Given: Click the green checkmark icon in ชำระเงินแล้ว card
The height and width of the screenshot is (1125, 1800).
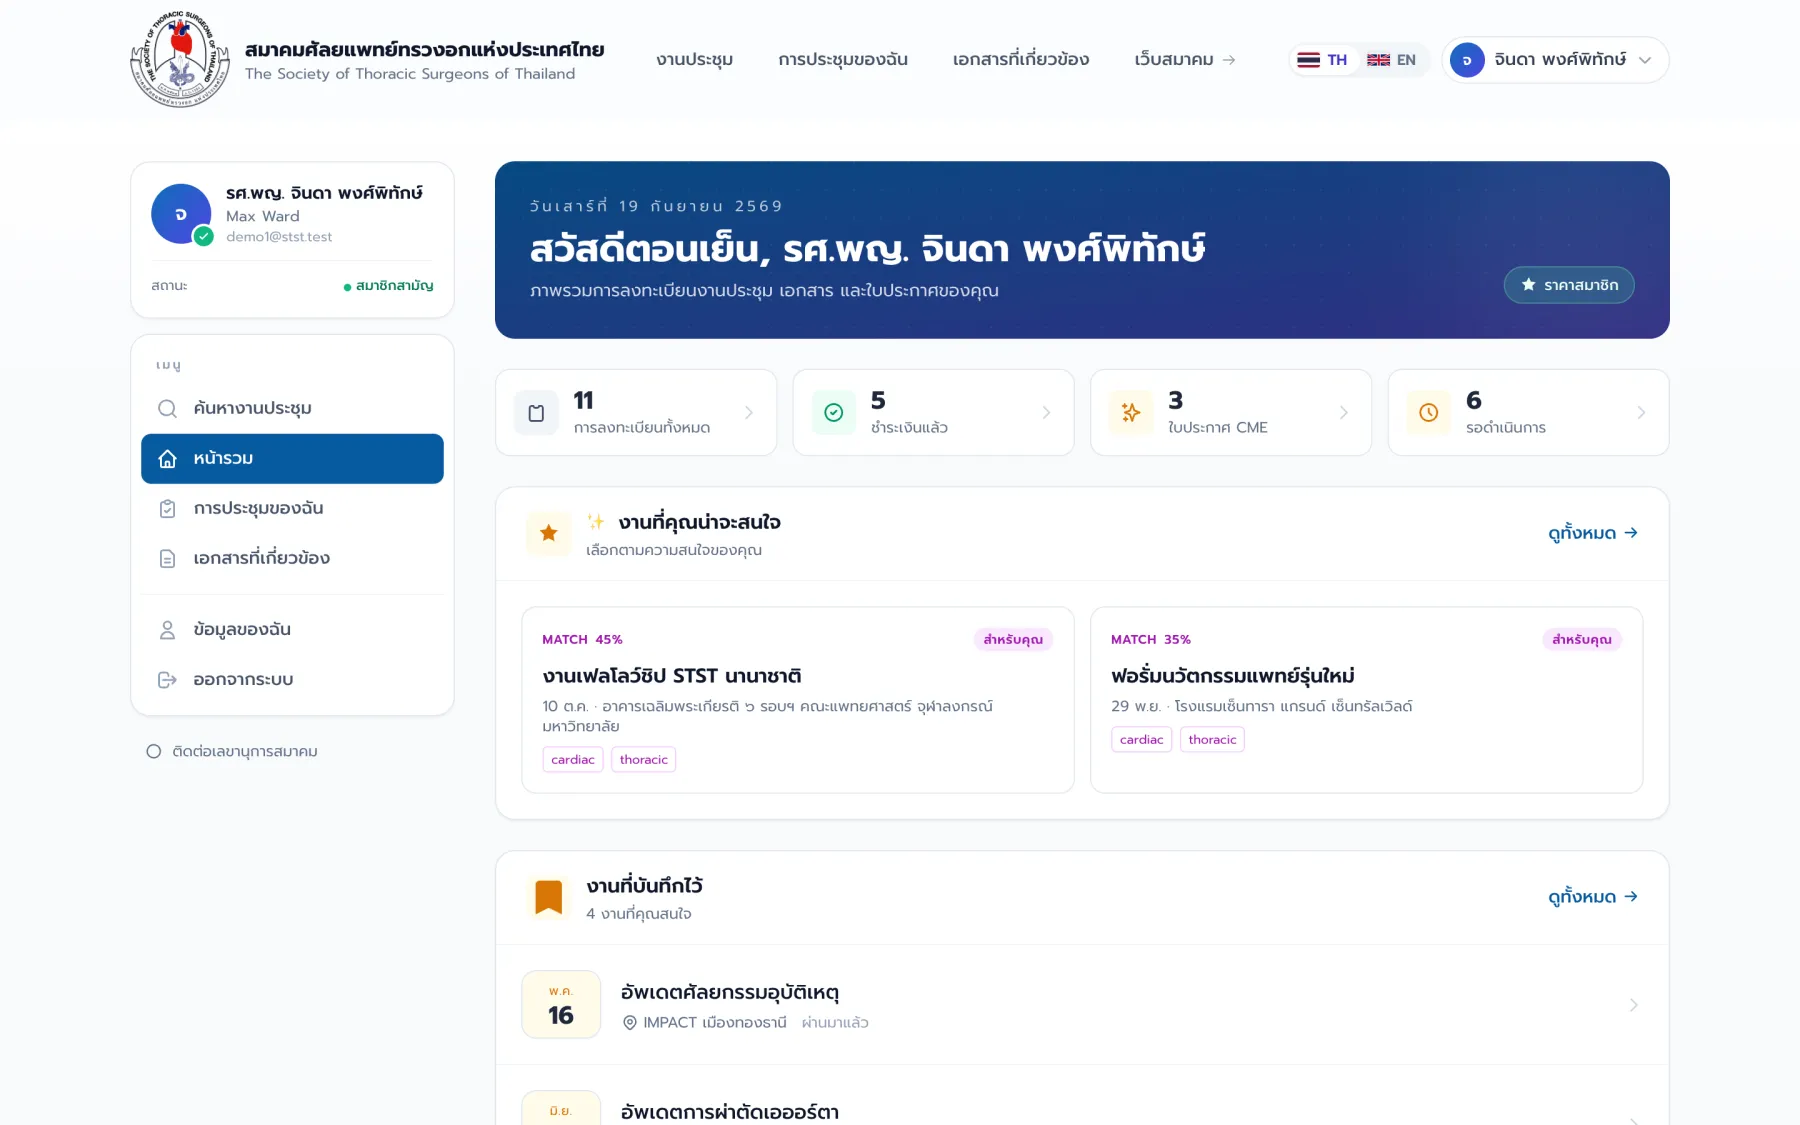Looking at the screenshot, I should coord(834,413).
